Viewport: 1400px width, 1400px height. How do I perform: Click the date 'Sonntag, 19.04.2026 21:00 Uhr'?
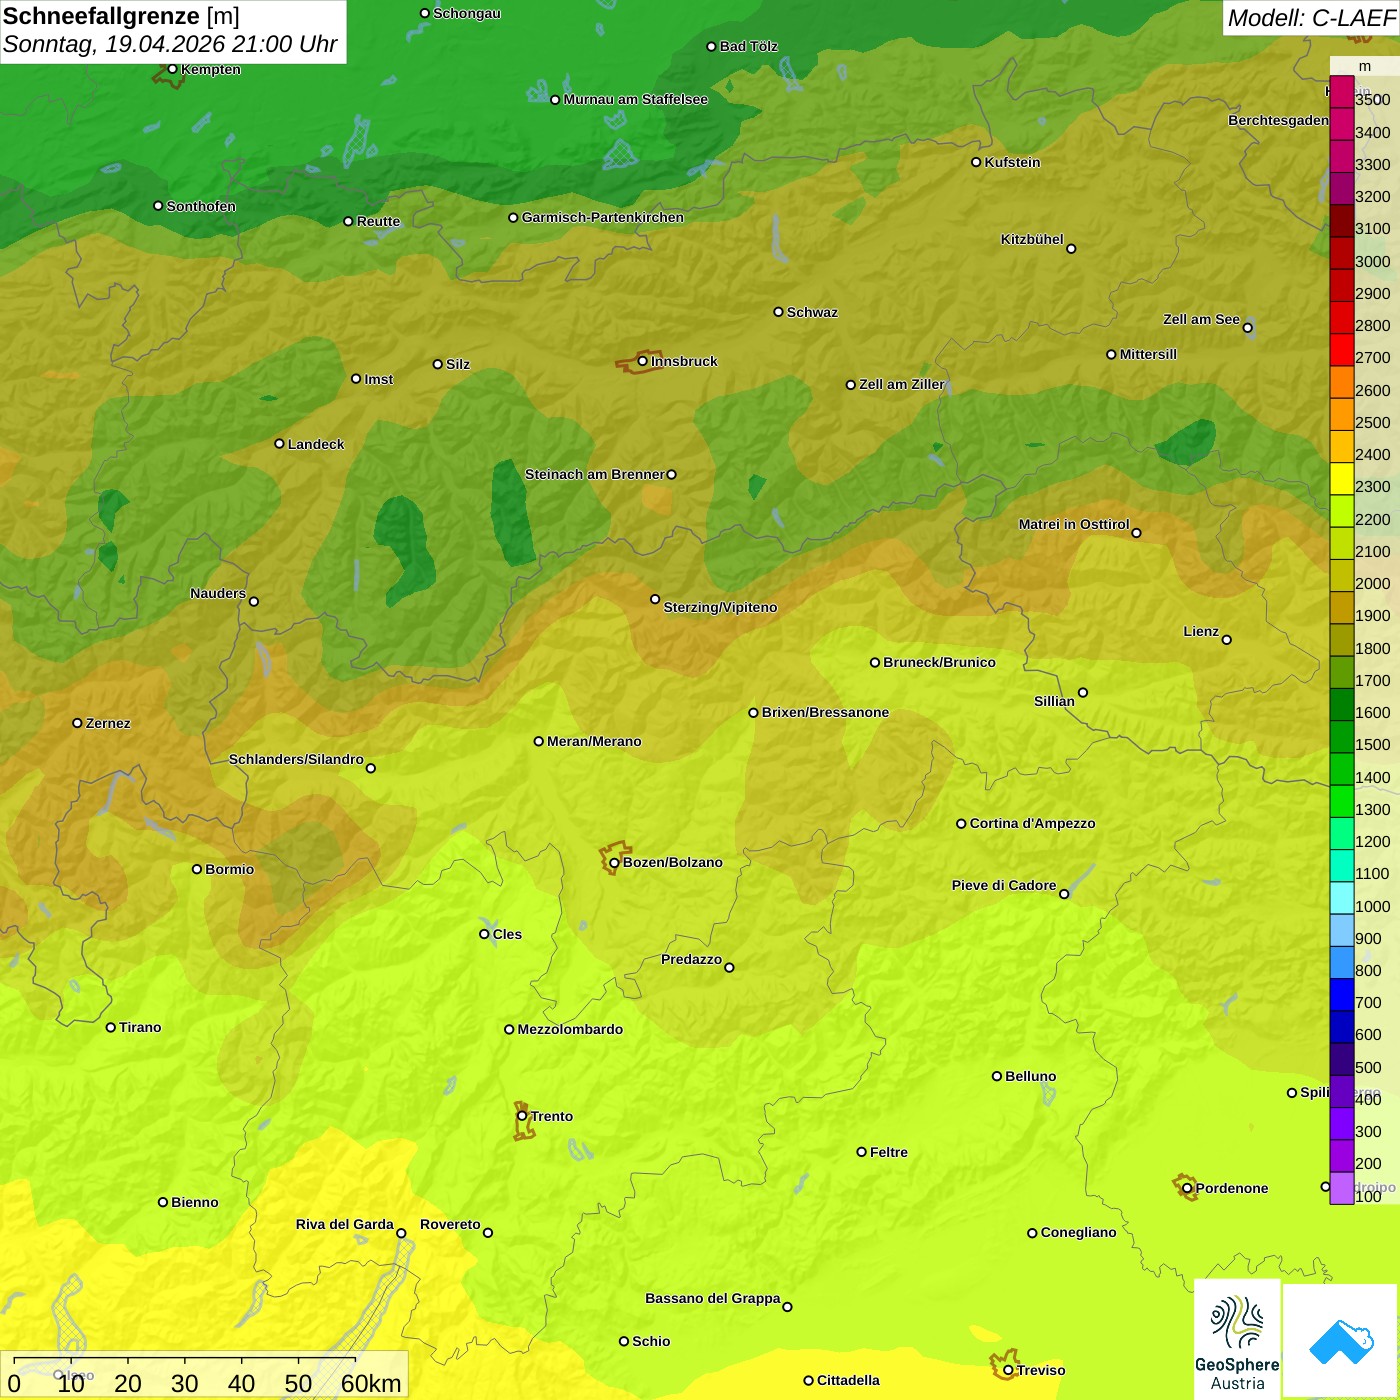pyautogui.click(x=170, y=45)
